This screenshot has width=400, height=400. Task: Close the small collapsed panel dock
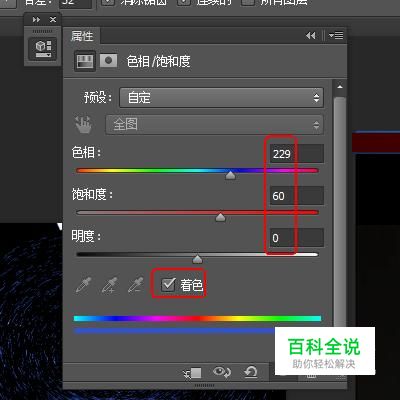coord(53,20)
